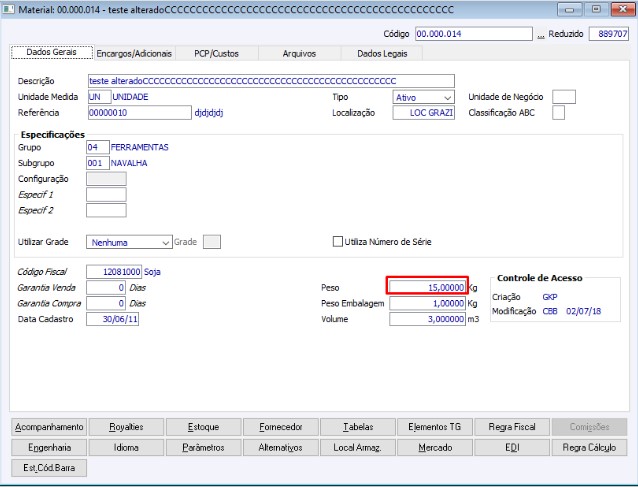638x487 pixels.
Task: Click the CBB modification user text
Action: click(x=550, y=311)
